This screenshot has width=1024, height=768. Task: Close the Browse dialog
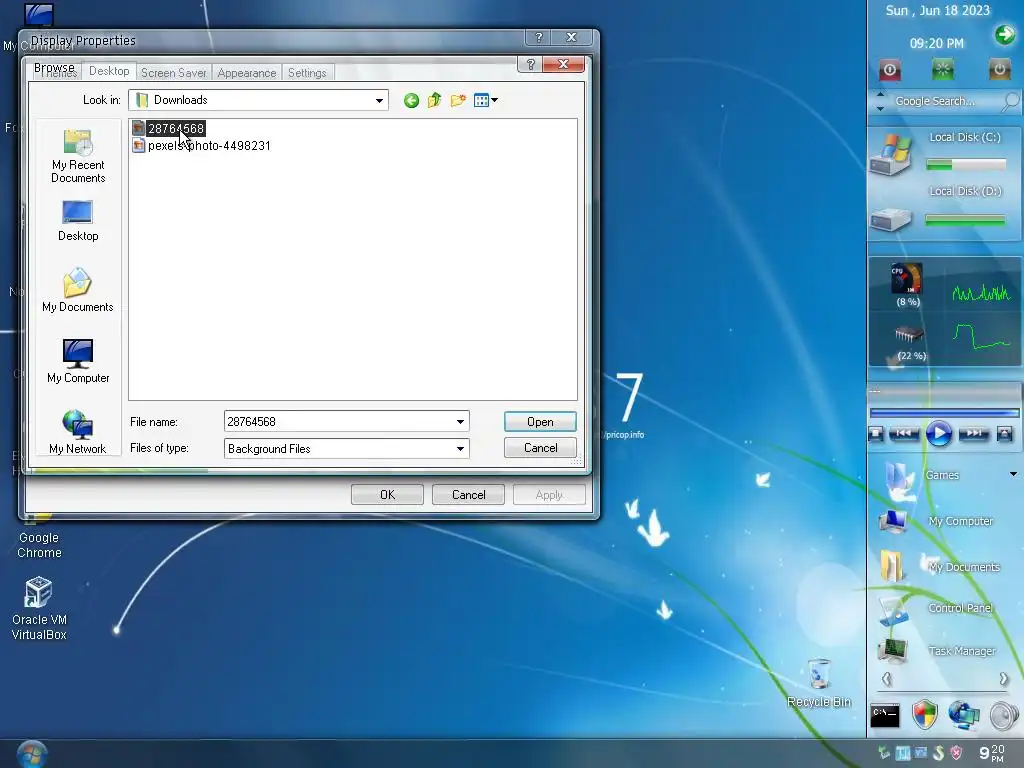(x=563, y=65)
